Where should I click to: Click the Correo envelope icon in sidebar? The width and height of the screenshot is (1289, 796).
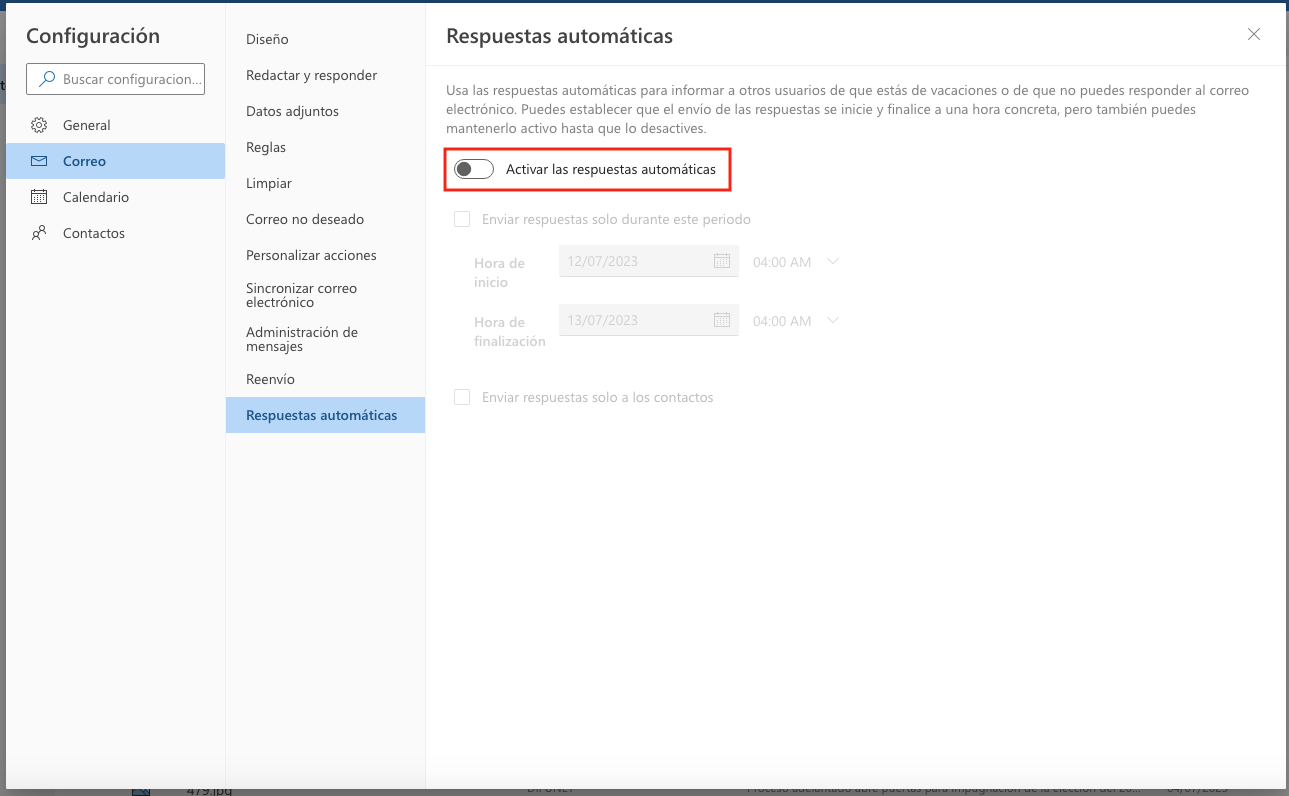tap(40, 160)
